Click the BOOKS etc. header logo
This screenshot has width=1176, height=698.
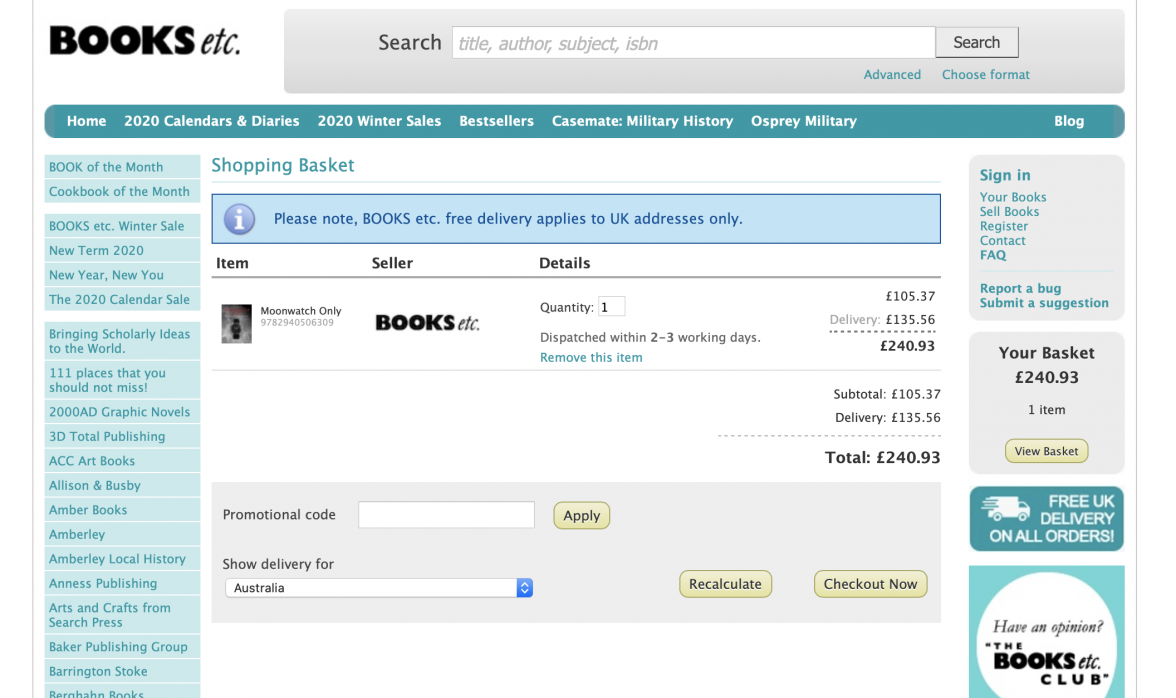tap(144, 40)
